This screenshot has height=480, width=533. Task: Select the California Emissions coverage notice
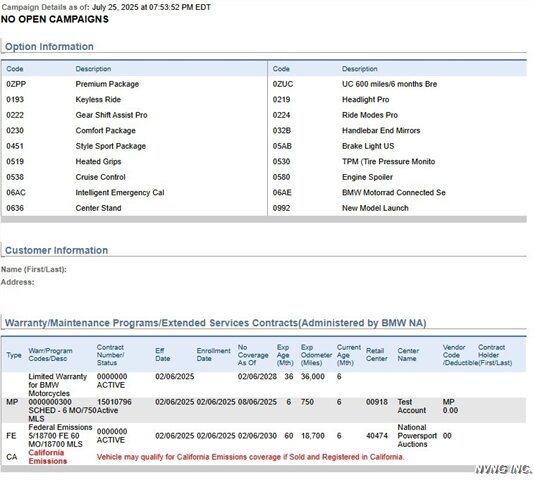251,457
